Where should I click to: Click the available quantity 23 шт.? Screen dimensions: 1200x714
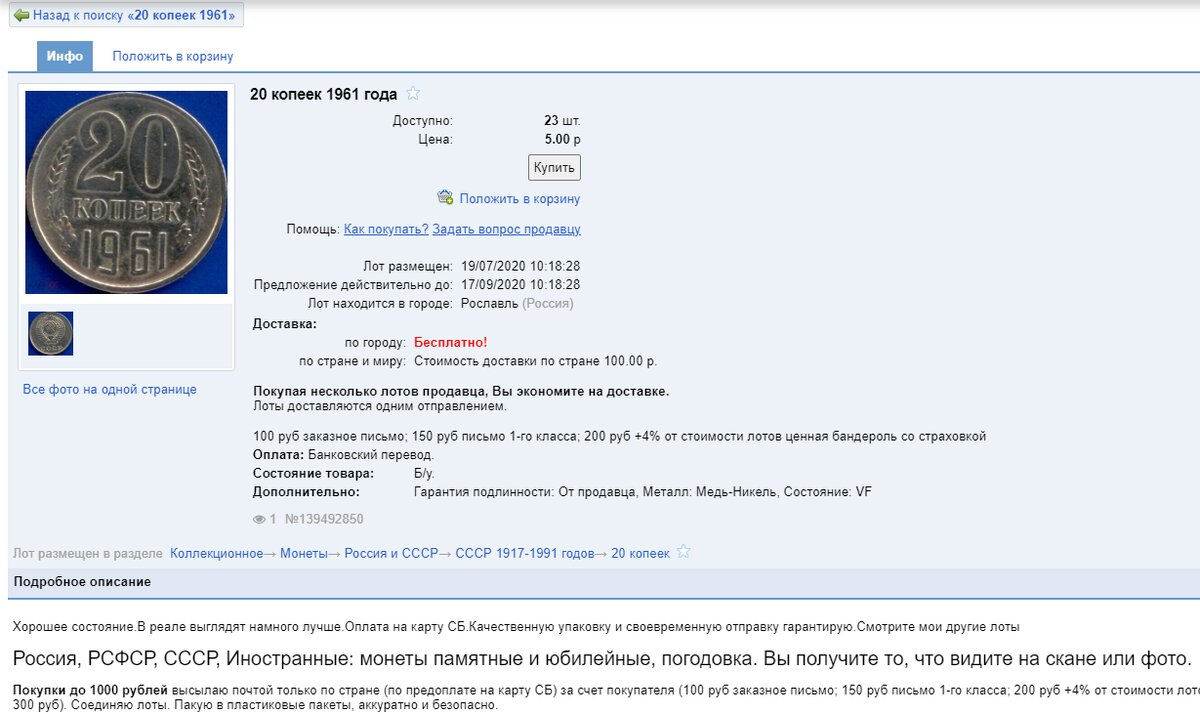(562, 121)
